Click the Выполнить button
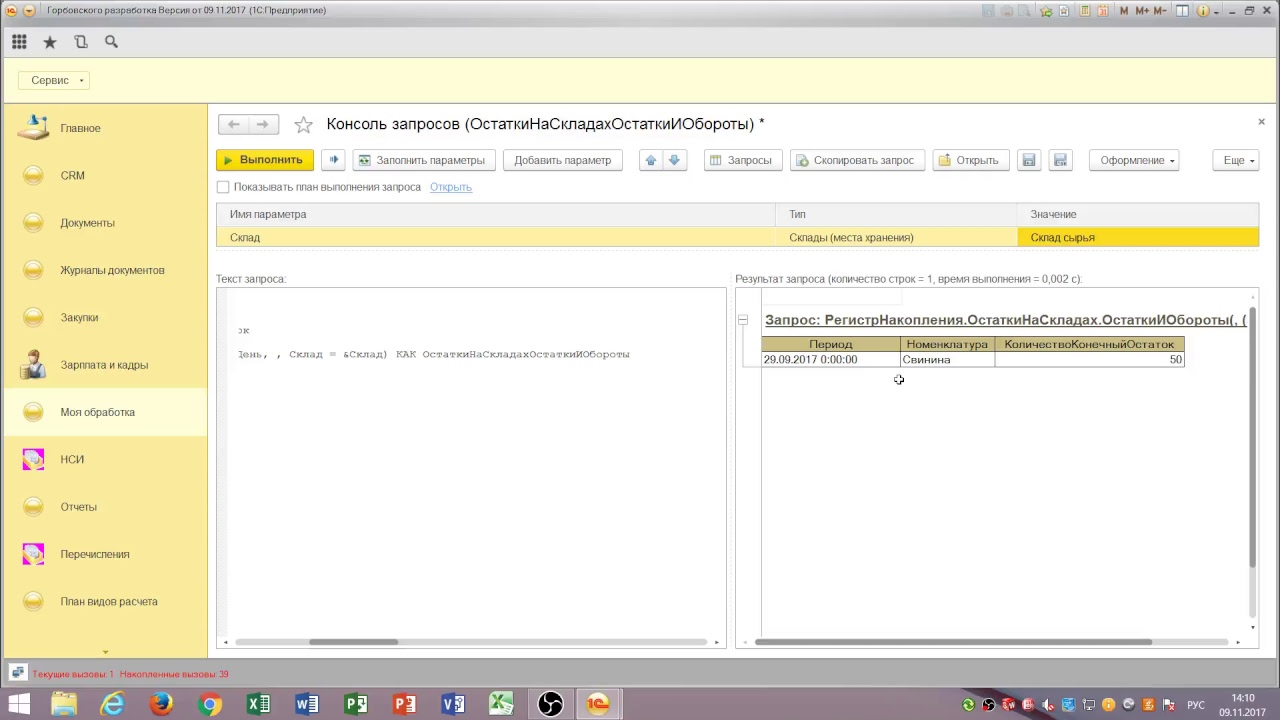The height and width of the screenshot is (720, 1280). (265, 160)
